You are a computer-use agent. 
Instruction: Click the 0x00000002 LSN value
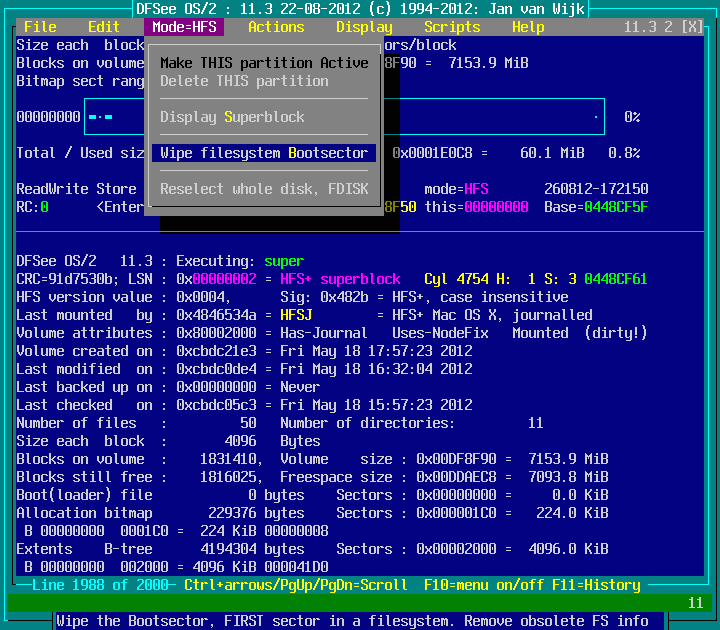[x=228, y=279]
